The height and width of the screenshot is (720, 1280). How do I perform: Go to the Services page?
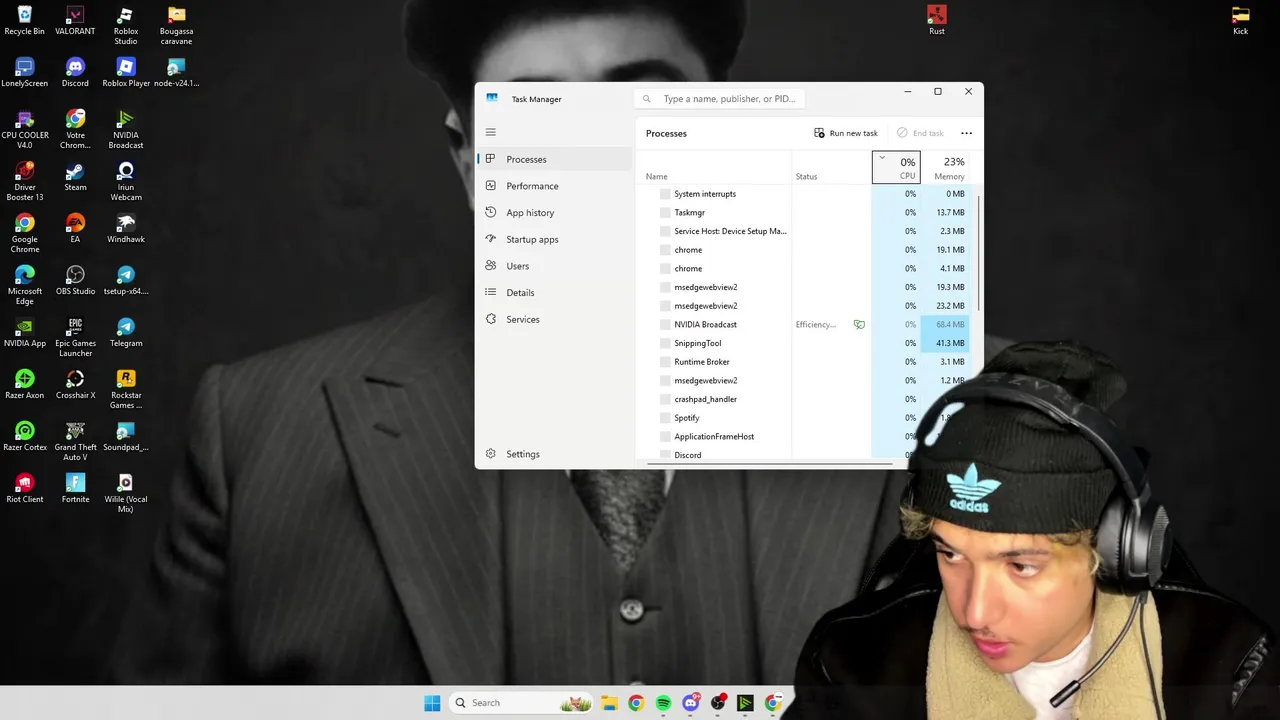click(x=555, y=320)
